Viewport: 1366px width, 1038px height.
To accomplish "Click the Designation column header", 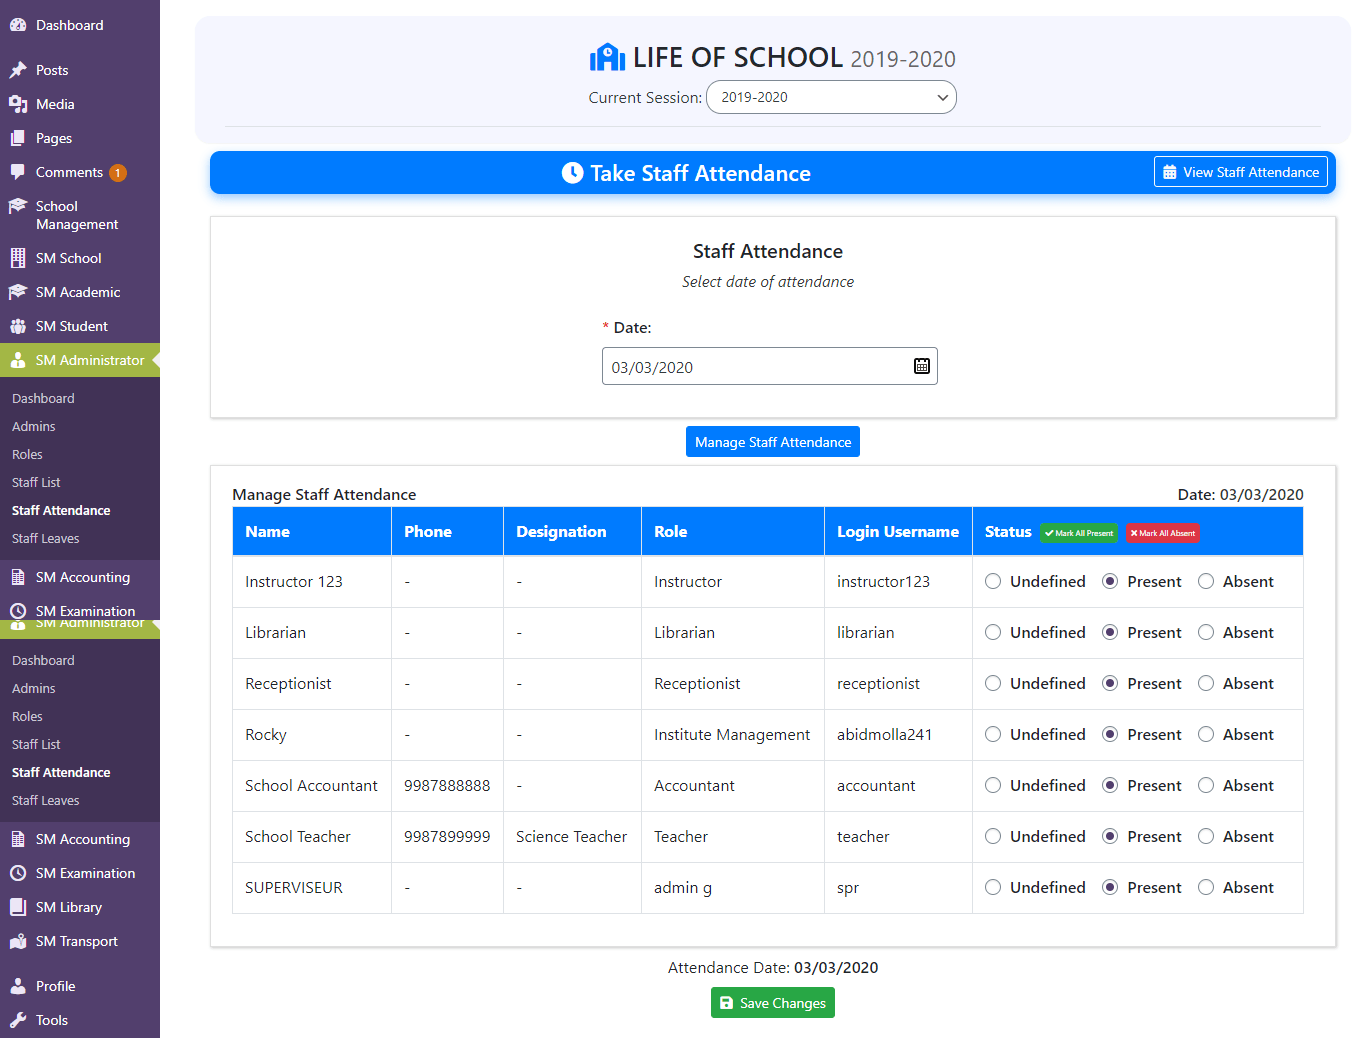I will pyautogui.click(x=573, y=531).
